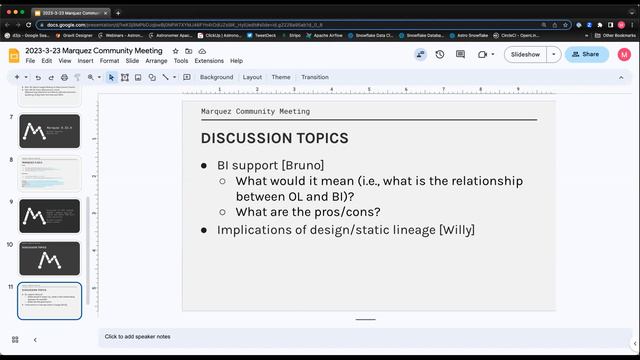Select the line tool
This screenshot has width=640, height=360.
tap(165, 77)
